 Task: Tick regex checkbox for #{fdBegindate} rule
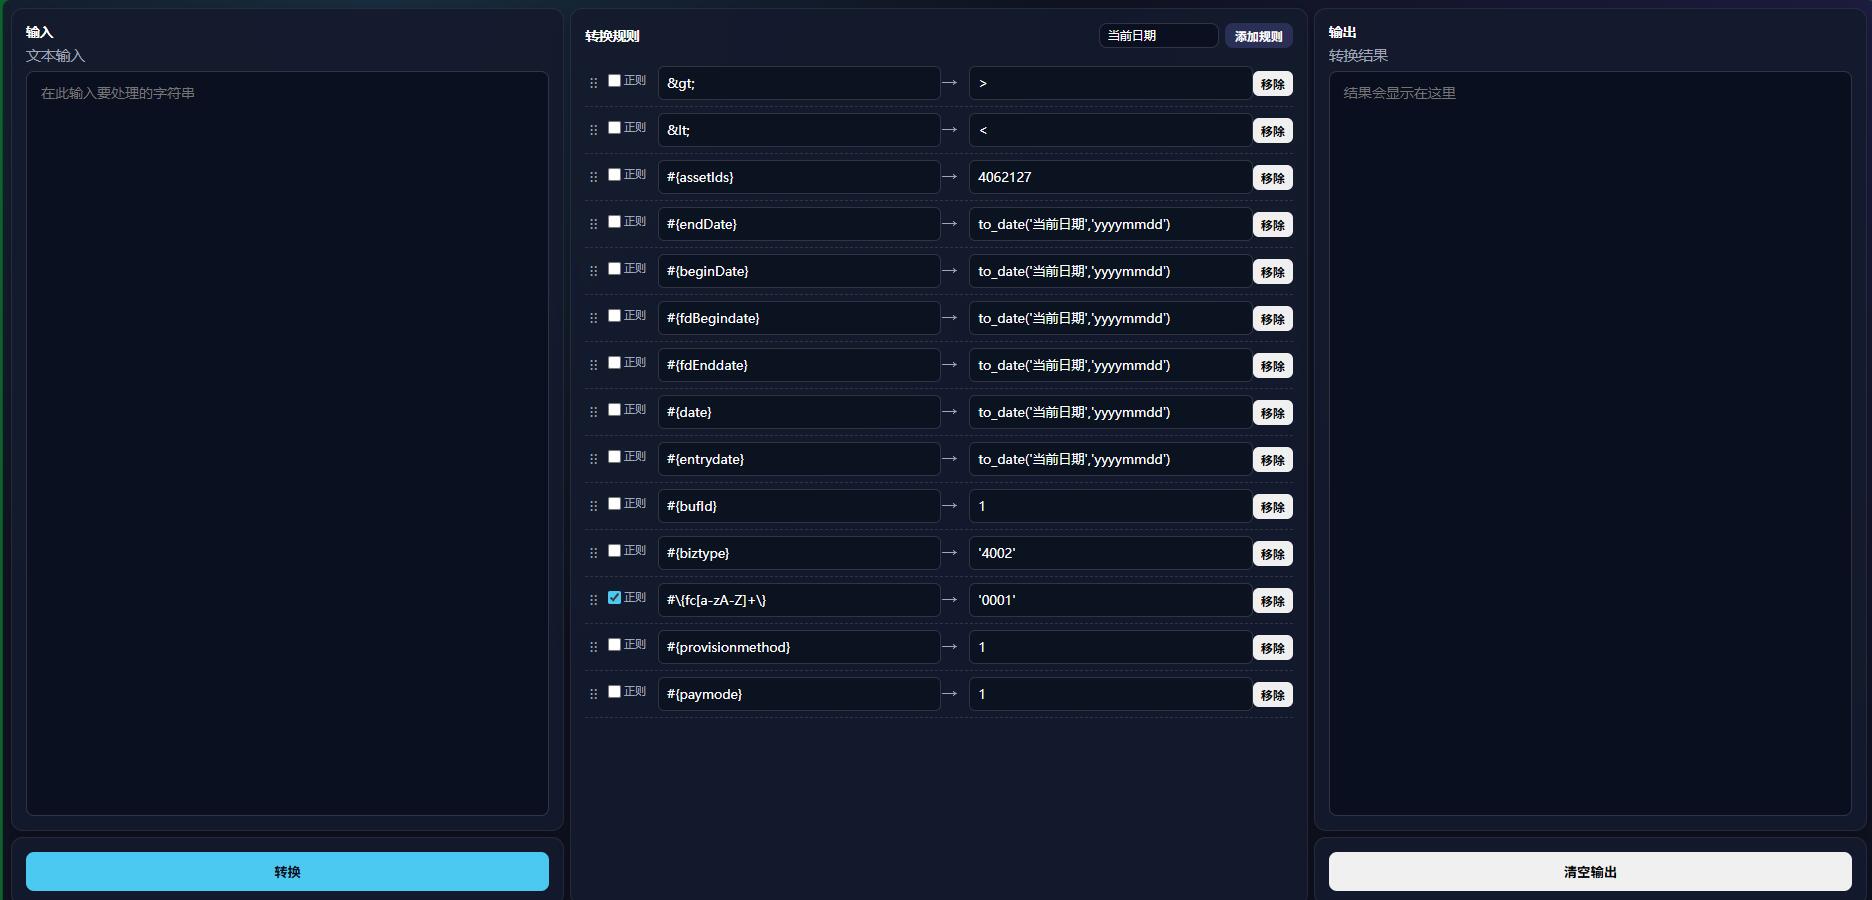pyautogui.click(x=614, y=315)
